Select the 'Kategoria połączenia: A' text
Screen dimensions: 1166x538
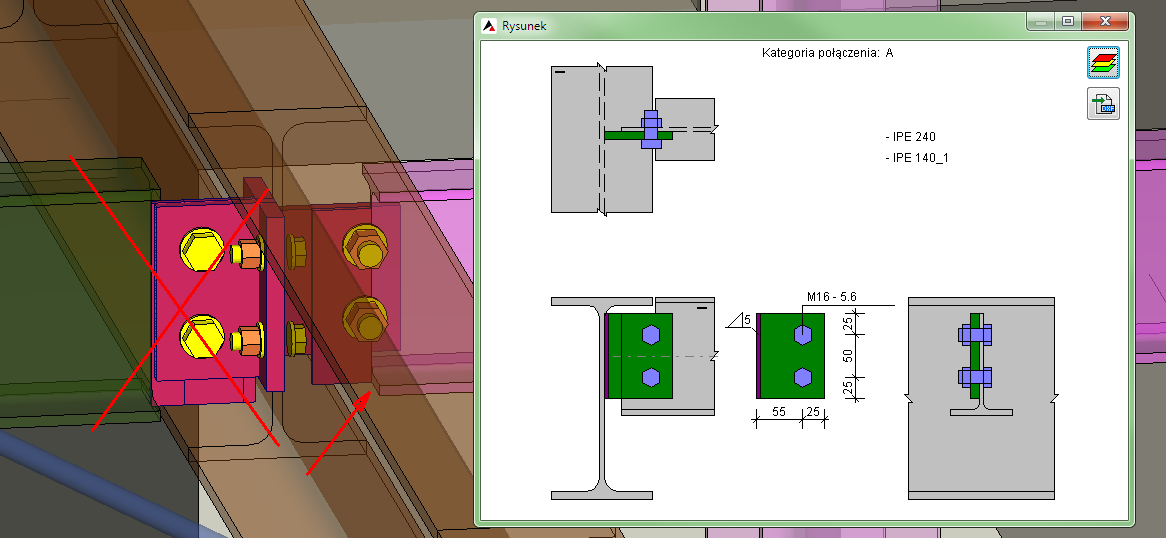pos(828,53)
